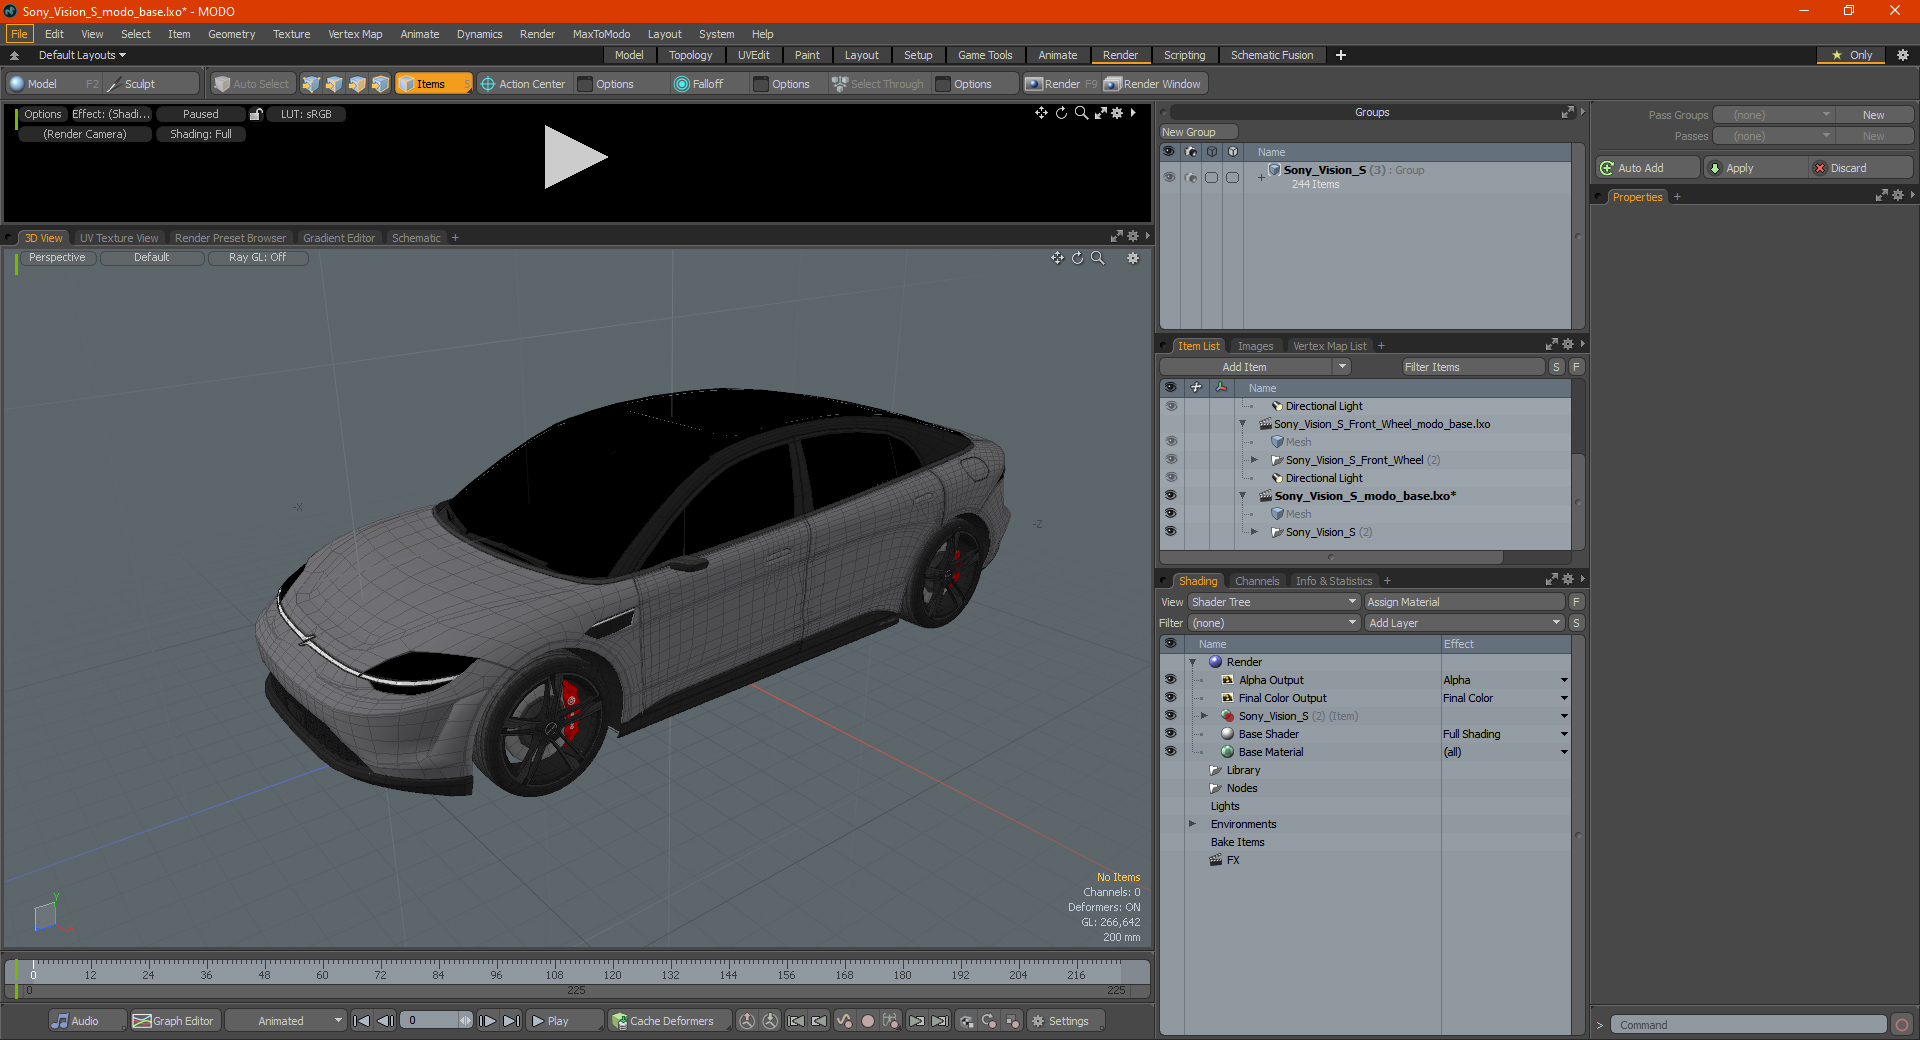Rotate the 3D viewport using the orbit icon
Viewport: 1920px width, 1040px height.
1077,258
